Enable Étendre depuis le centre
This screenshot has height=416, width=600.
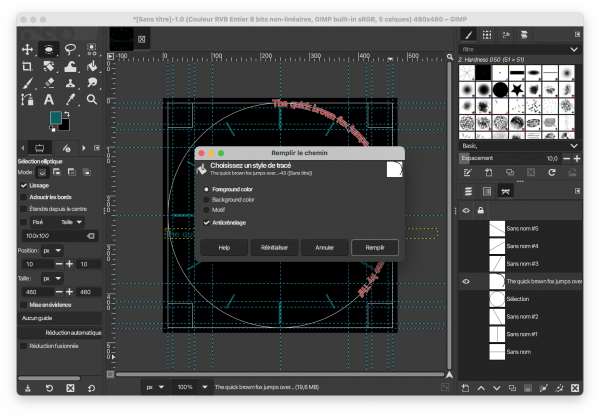click(x=24, y=209)
